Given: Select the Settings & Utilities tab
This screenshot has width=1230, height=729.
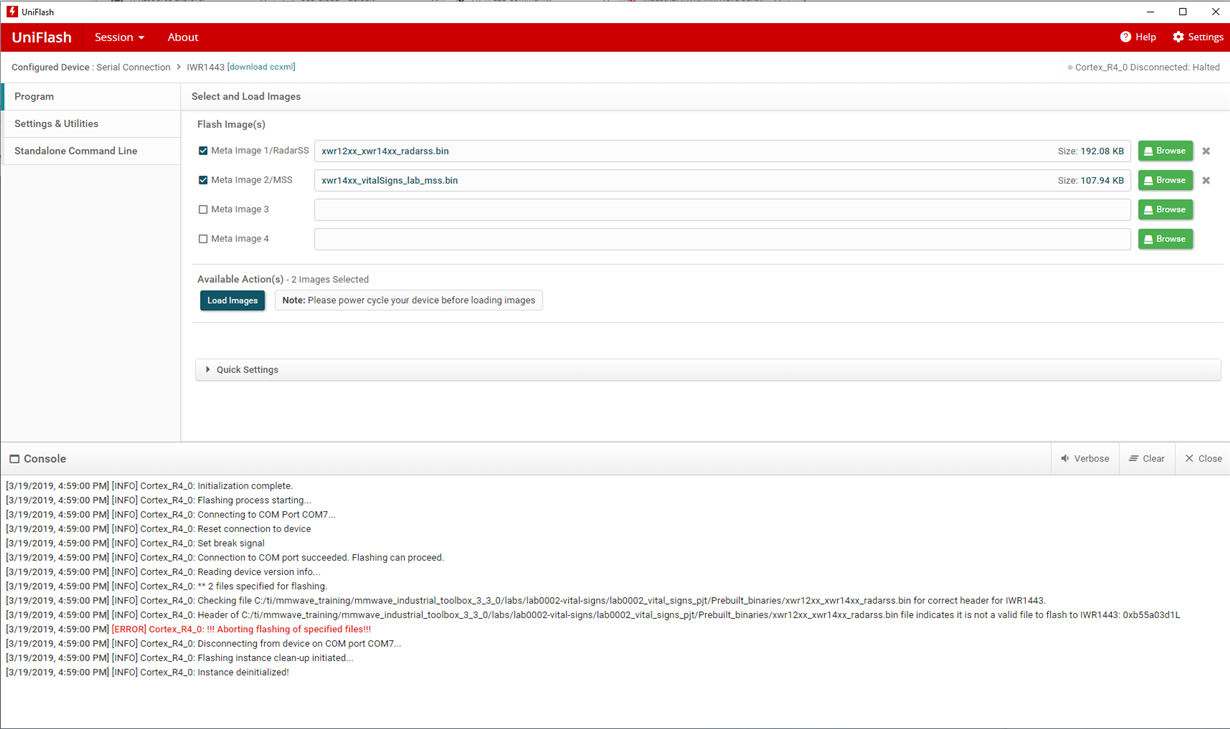Looking at the screenshot, I should tap(91, 124).
